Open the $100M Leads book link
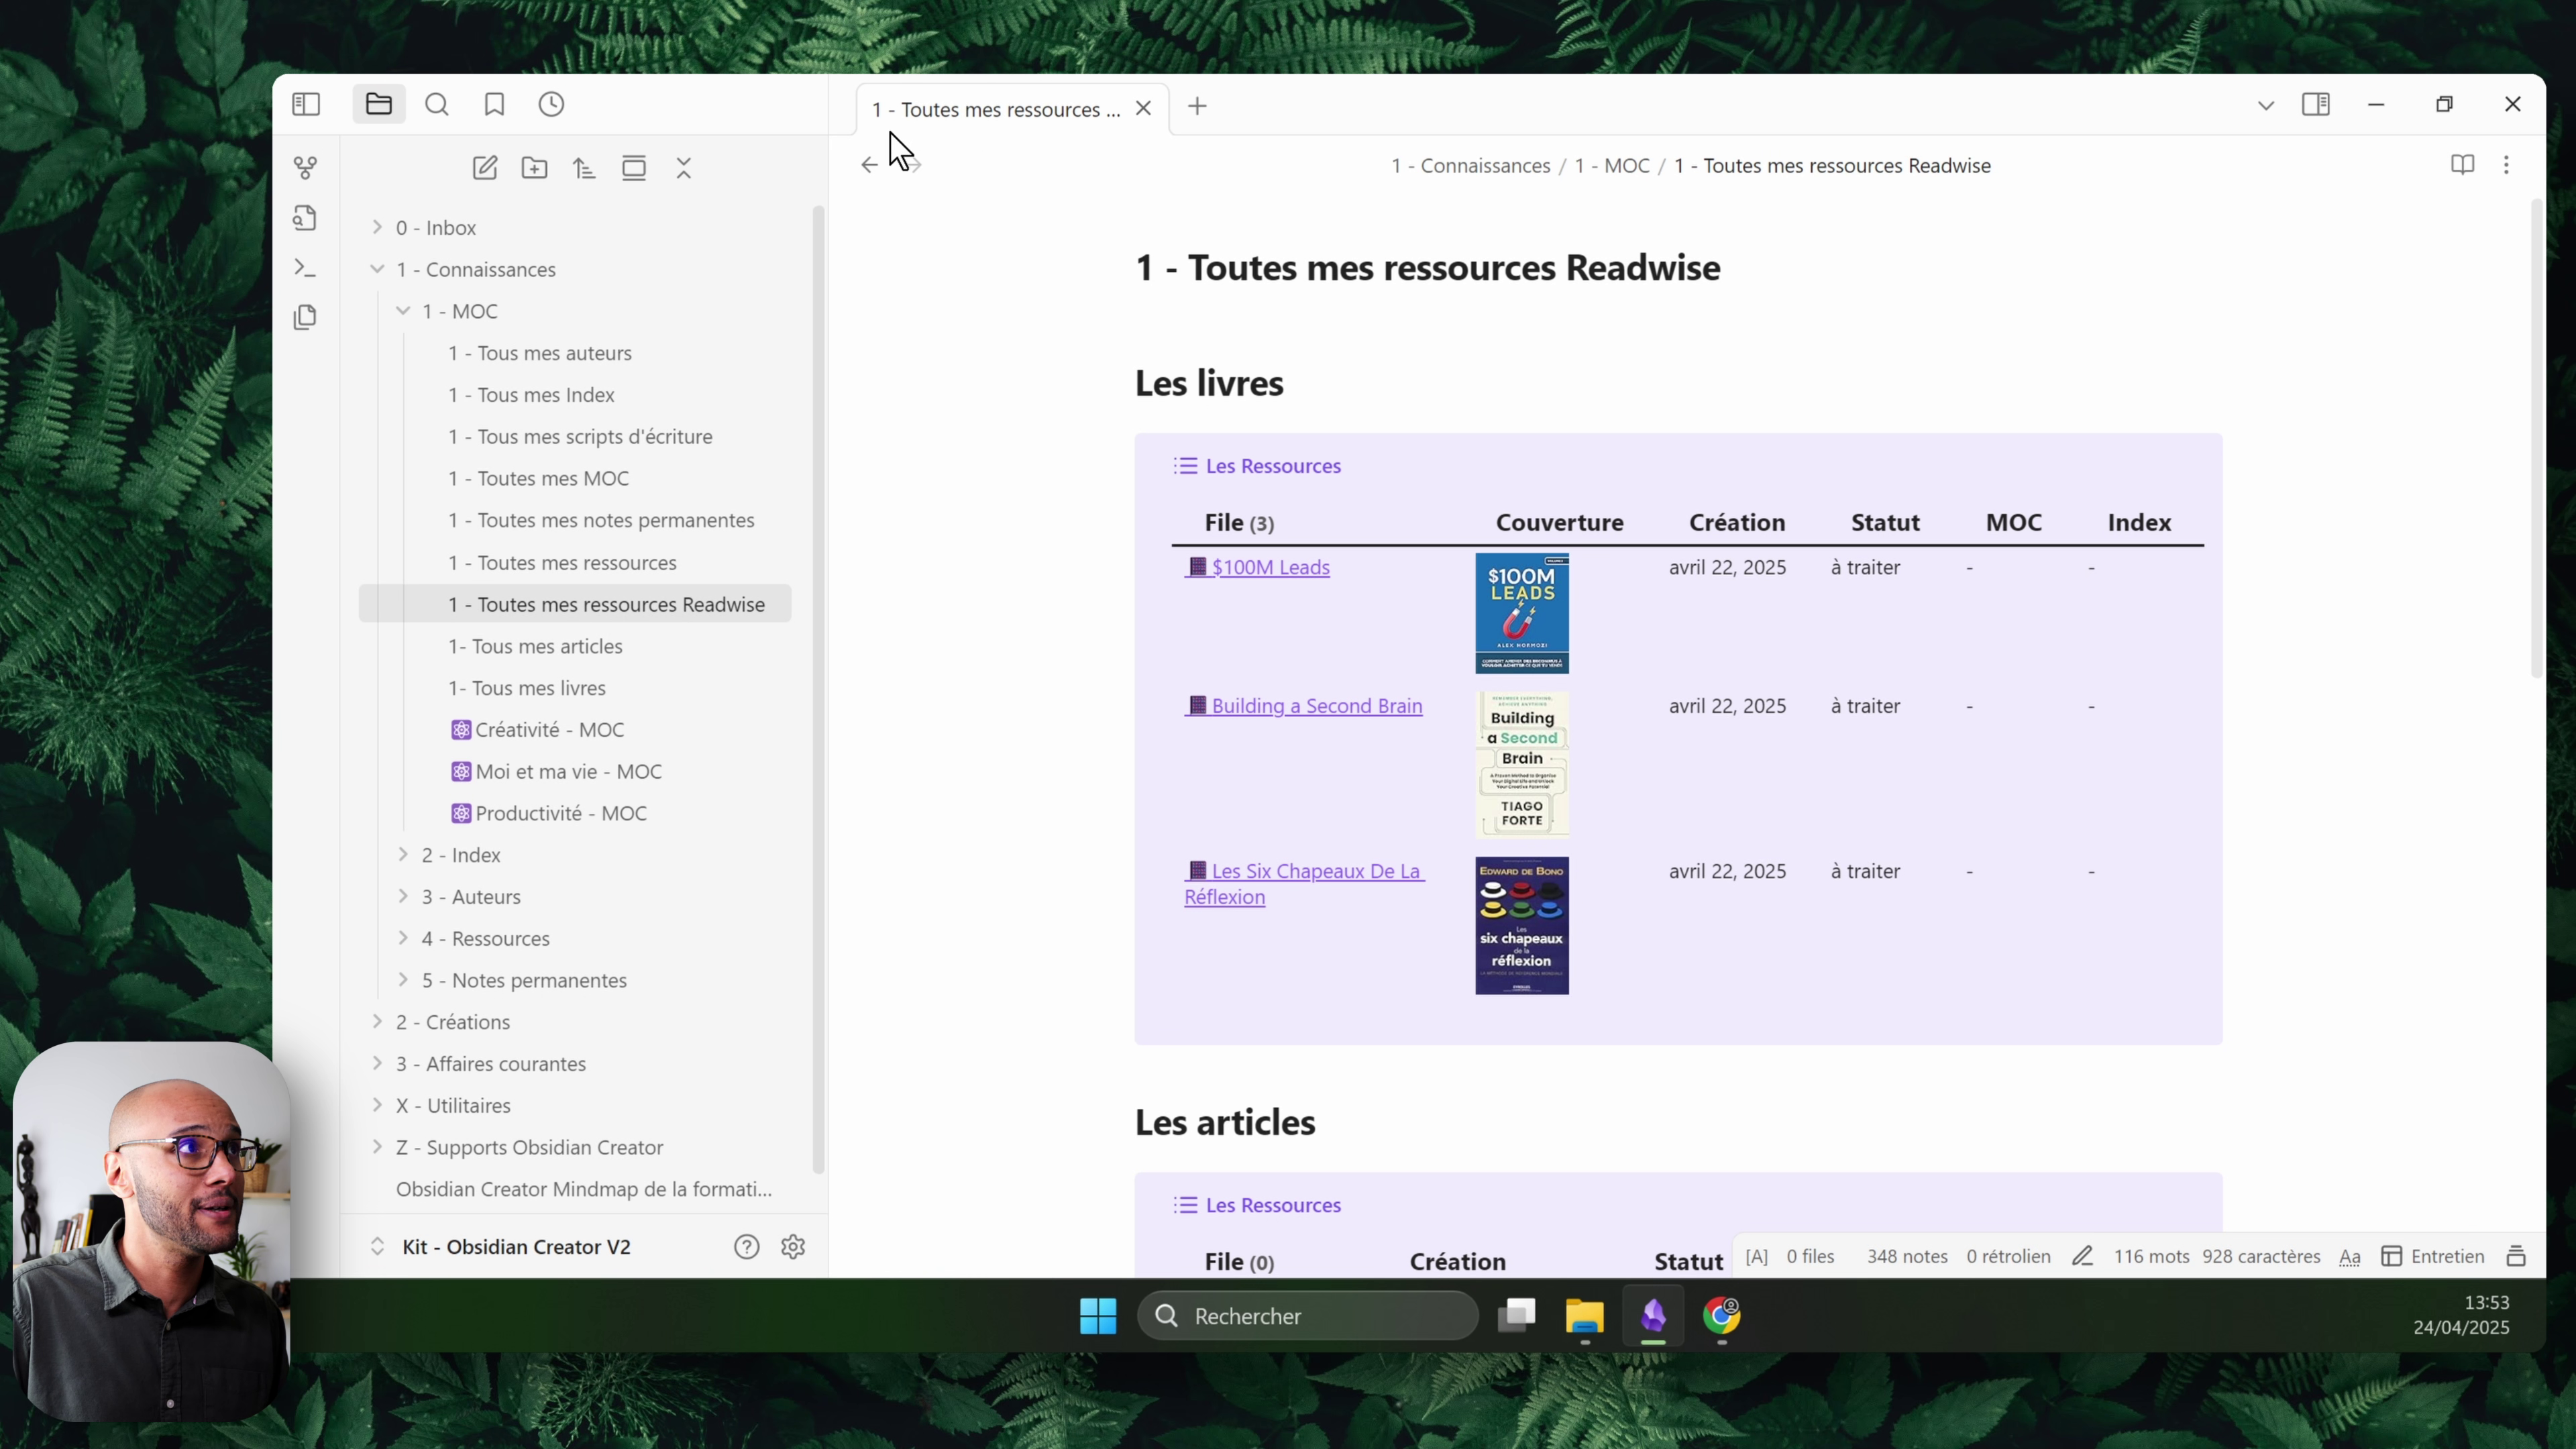This screenshot has height=1449, width=2576. (x=1270, y=567)
